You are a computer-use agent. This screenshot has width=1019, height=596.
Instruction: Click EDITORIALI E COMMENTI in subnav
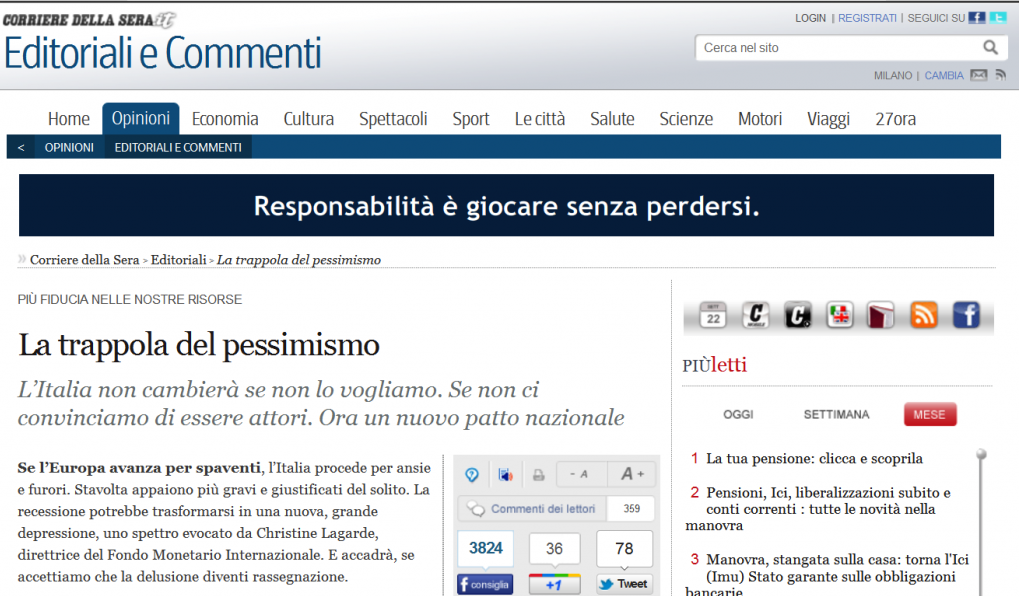(x=178, y=148)
